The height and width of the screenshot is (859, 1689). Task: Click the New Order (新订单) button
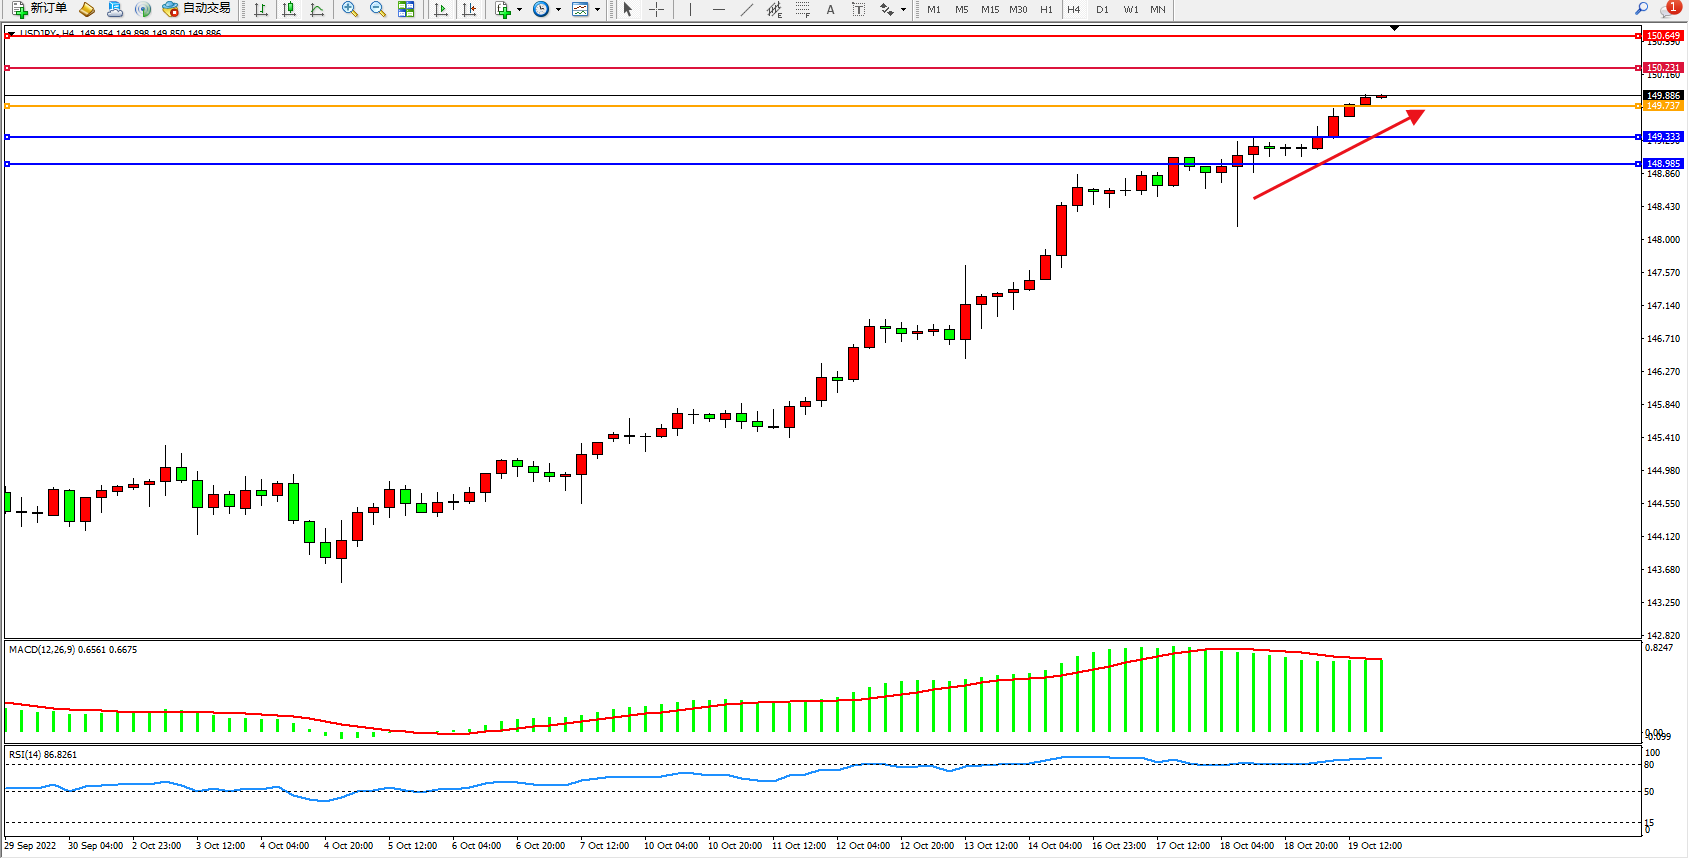[x=40, y=9]
